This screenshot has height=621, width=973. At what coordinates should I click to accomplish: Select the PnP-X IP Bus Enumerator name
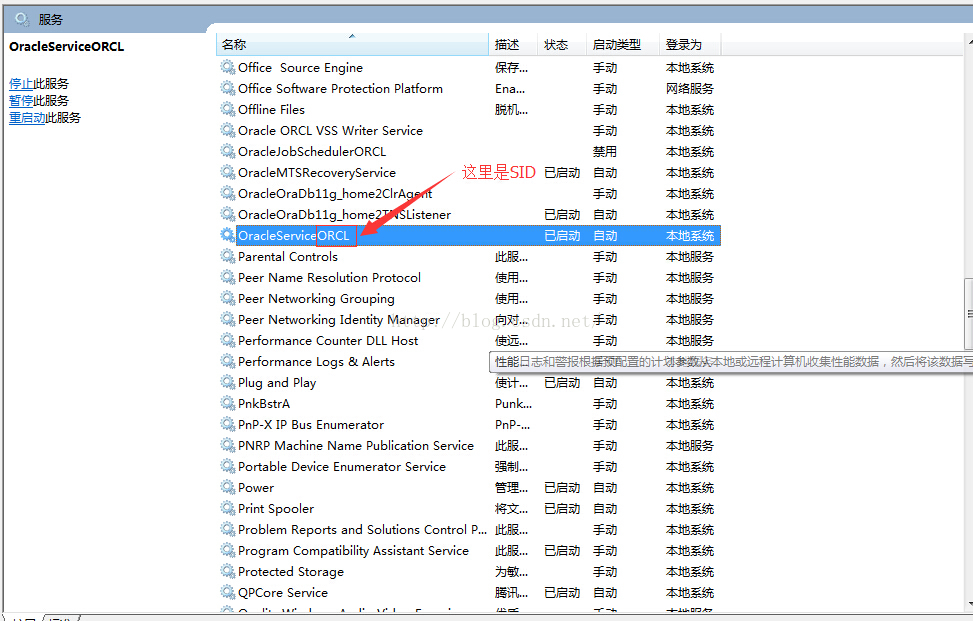click(x=311, y=425)
